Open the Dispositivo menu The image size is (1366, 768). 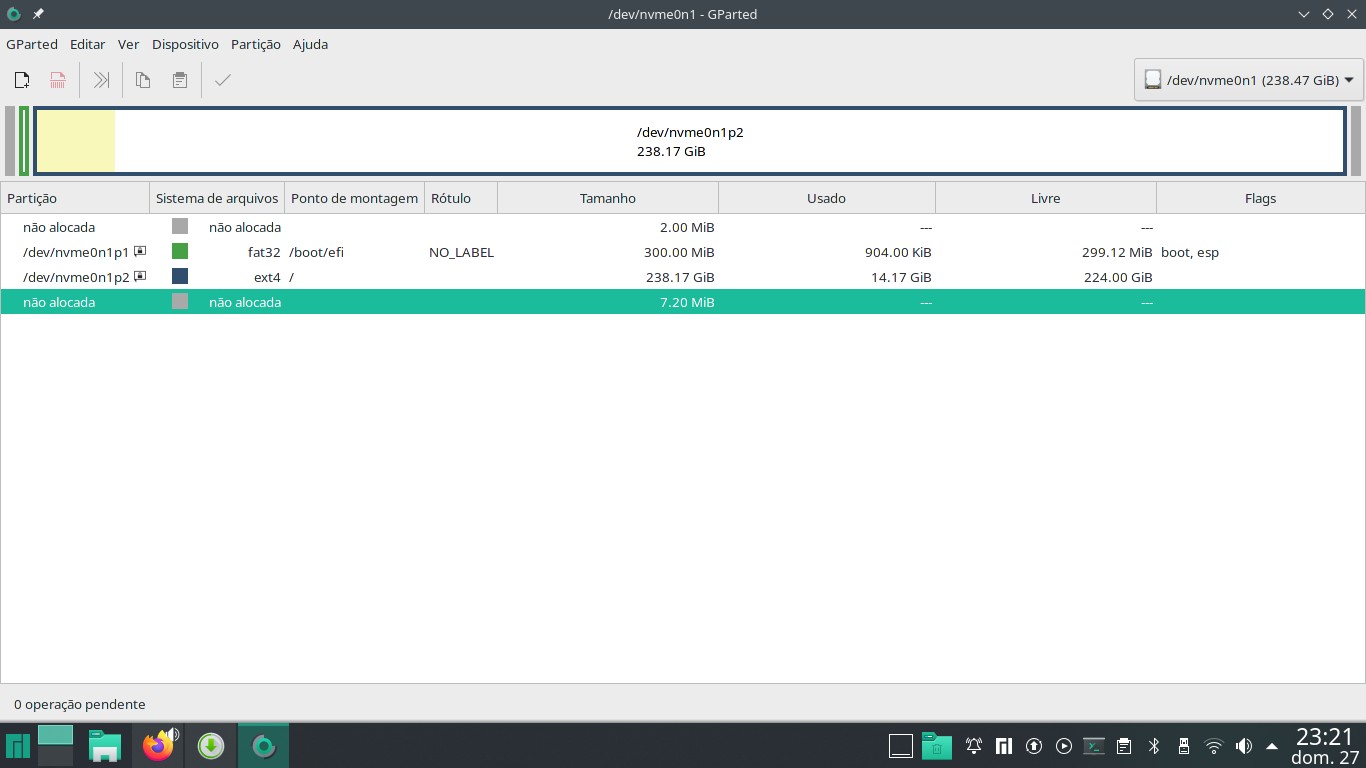[185, 44]
